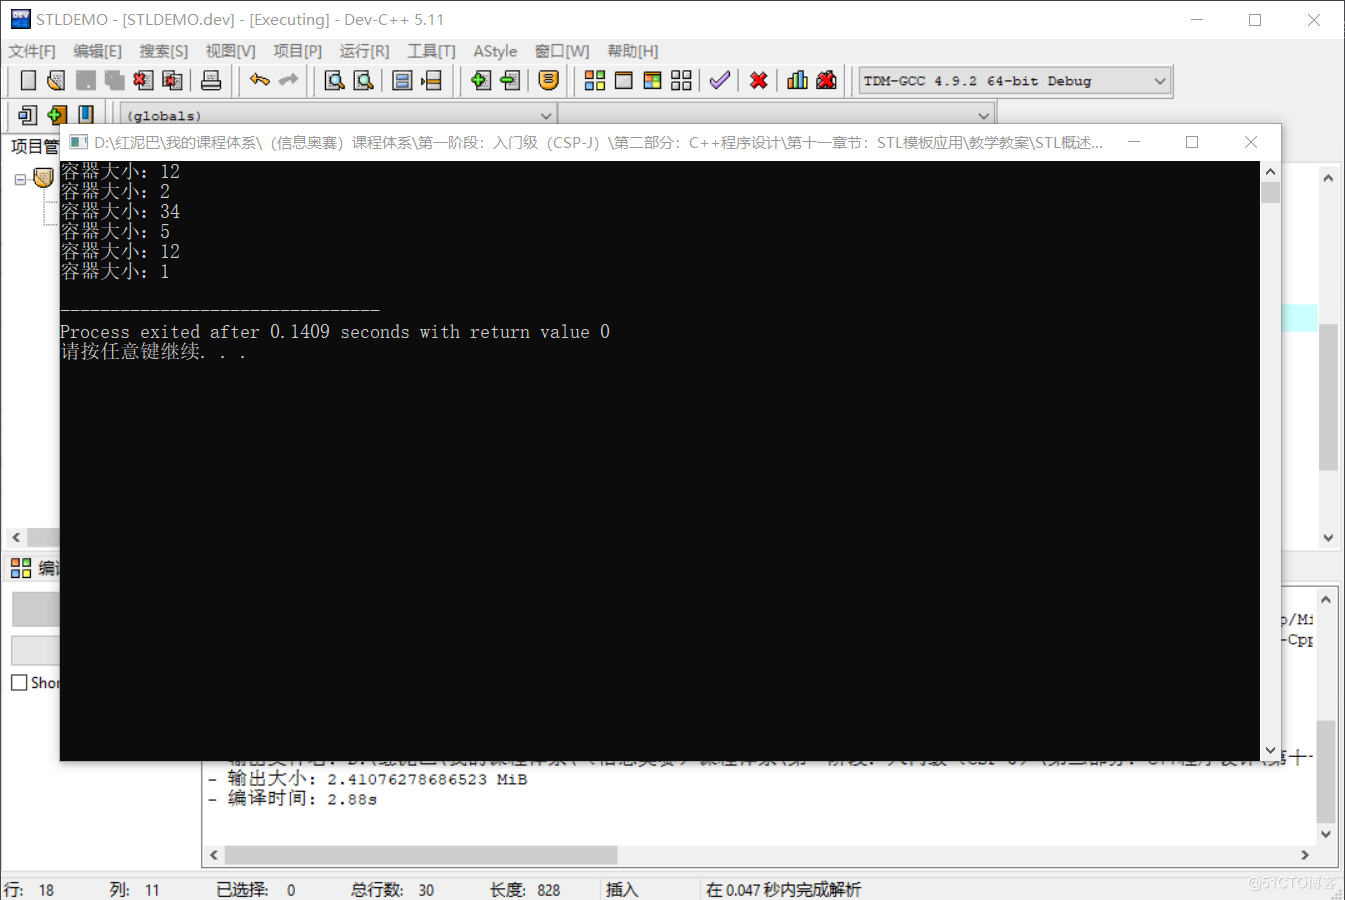1345x900 pixels.
Task: Open the 文件[F] menu
Action: (x=32, y=51)
